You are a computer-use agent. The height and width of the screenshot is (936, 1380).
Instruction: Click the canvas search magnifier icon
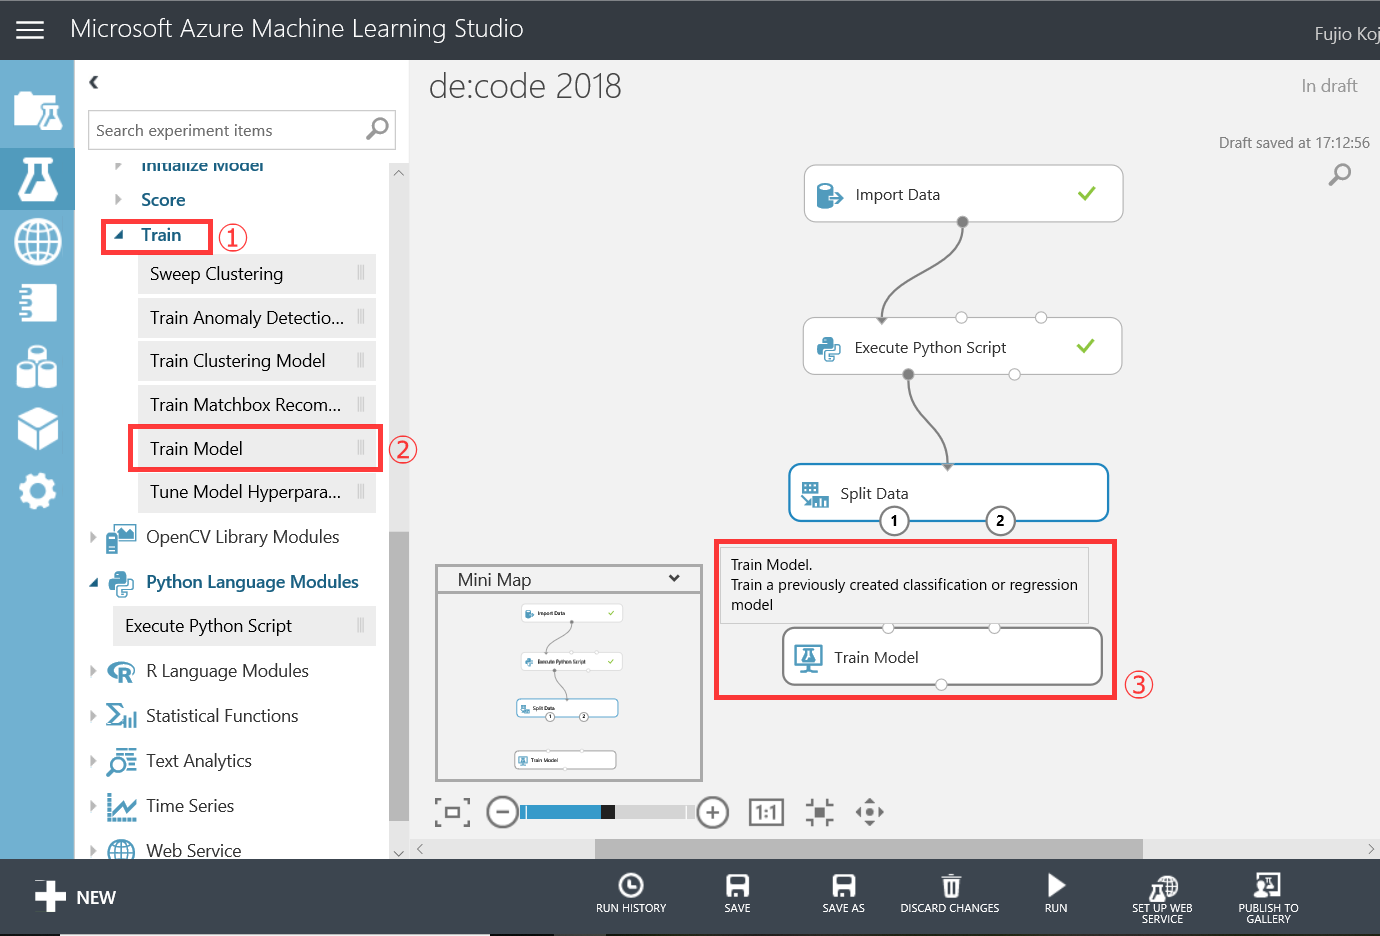pyautogui.click(x=1339, y=175)
